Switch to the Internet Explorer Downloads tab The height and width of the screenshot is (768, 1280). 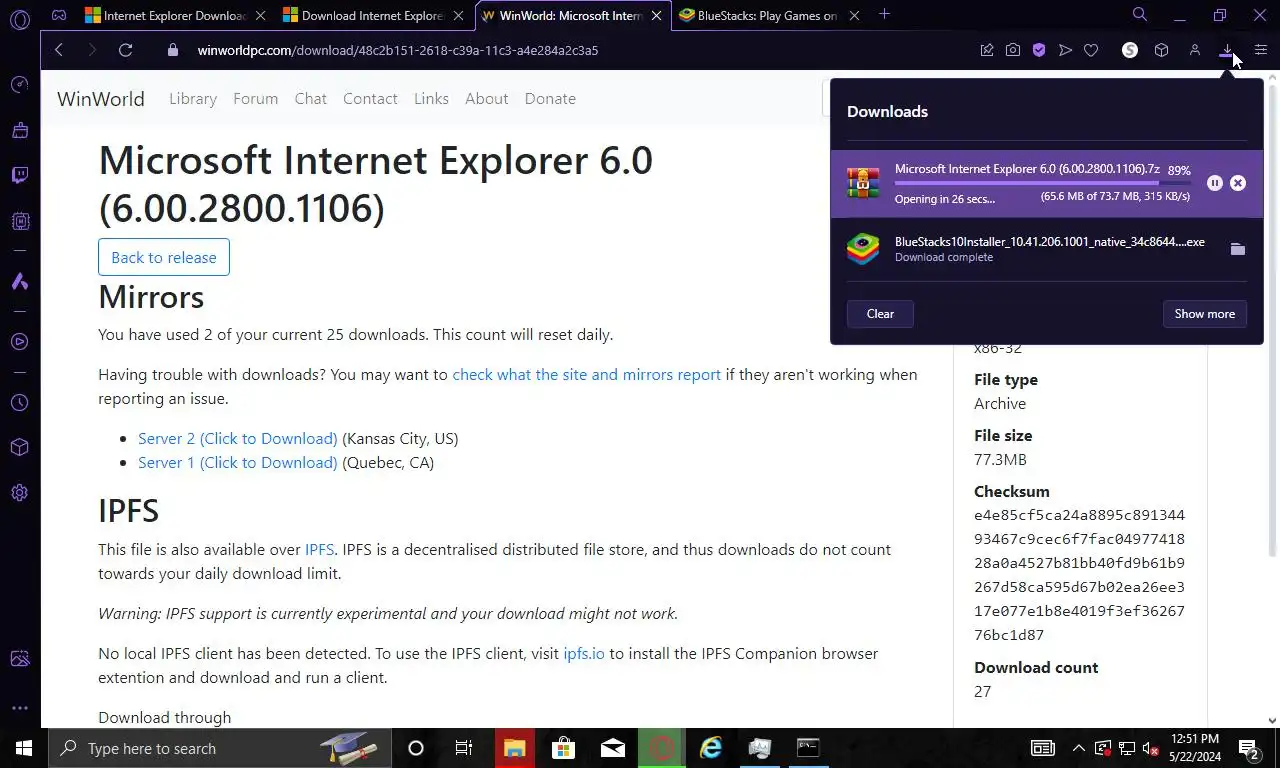coord(174,15)
